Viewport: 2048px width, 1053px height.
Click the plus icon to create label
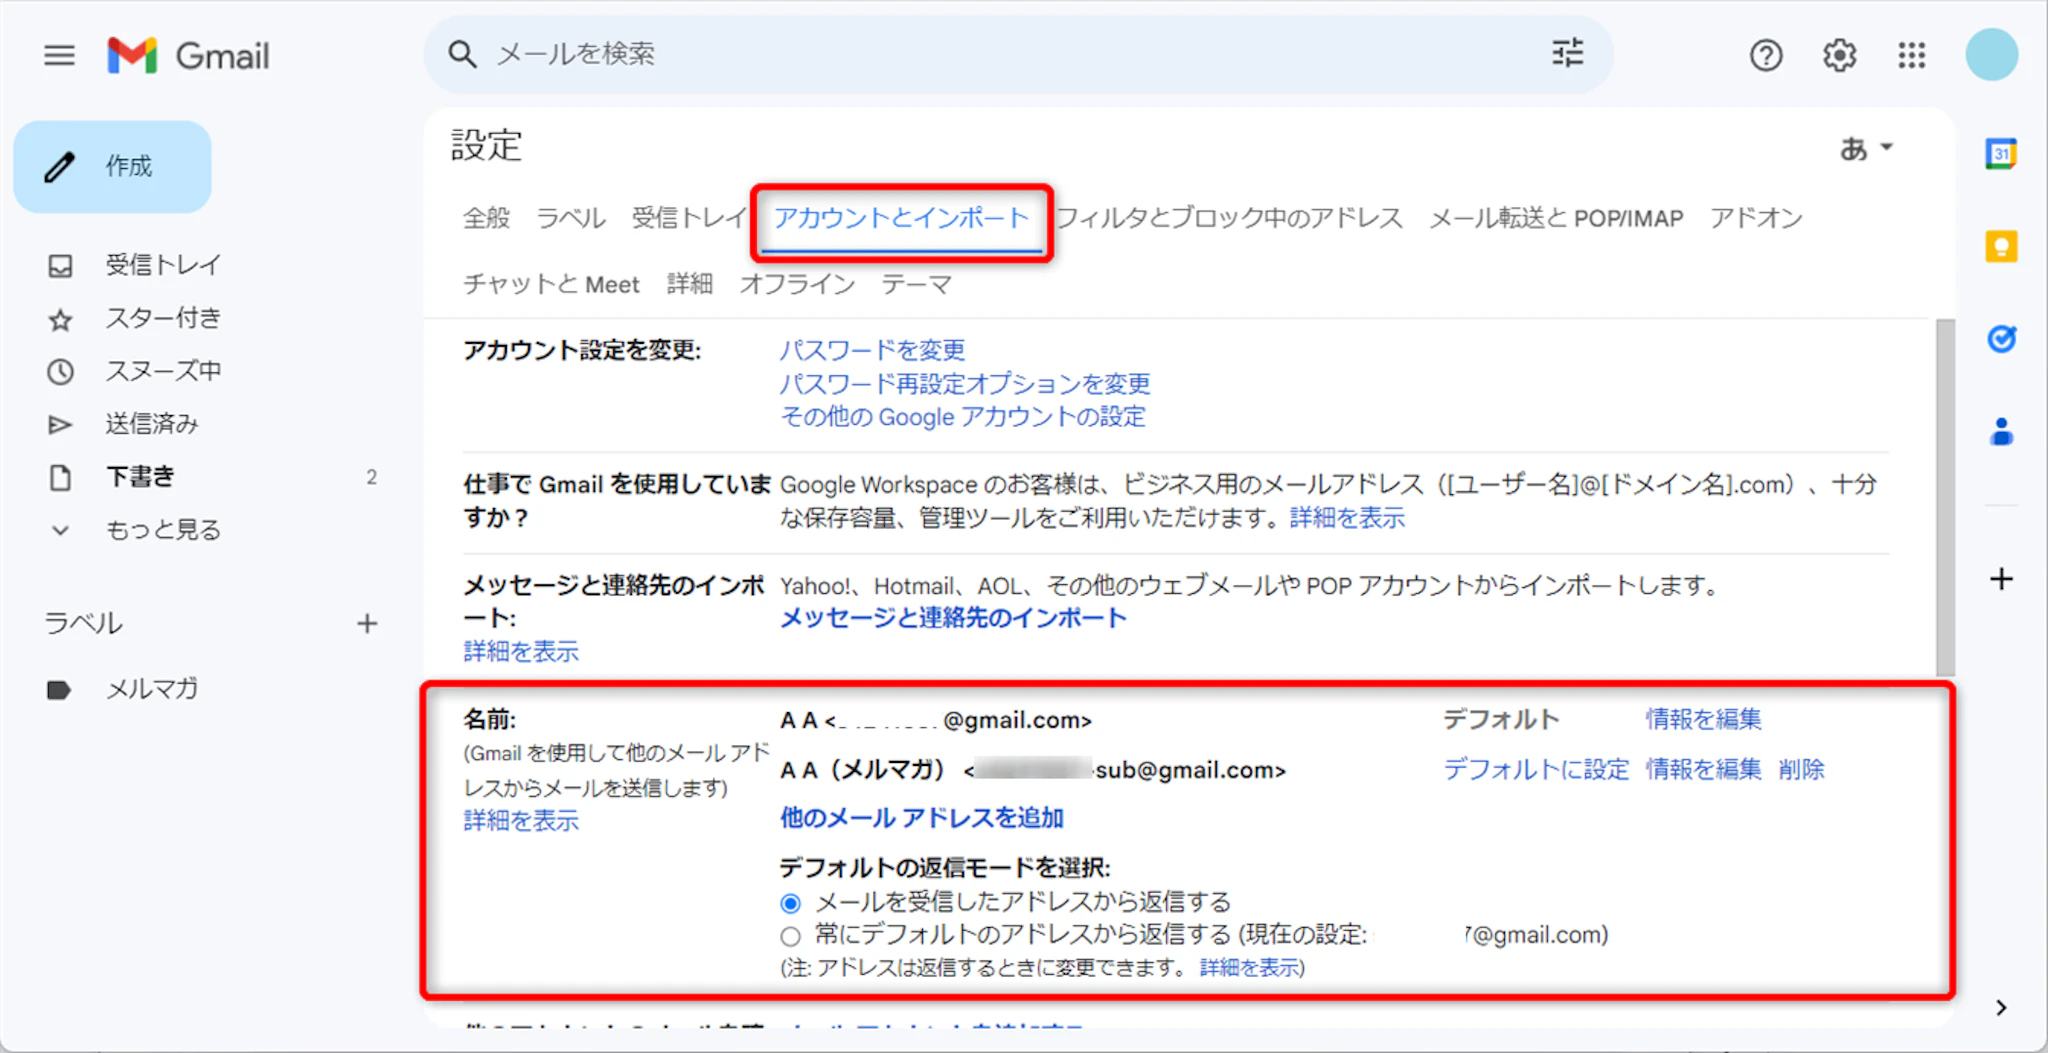tap(367, 624)
